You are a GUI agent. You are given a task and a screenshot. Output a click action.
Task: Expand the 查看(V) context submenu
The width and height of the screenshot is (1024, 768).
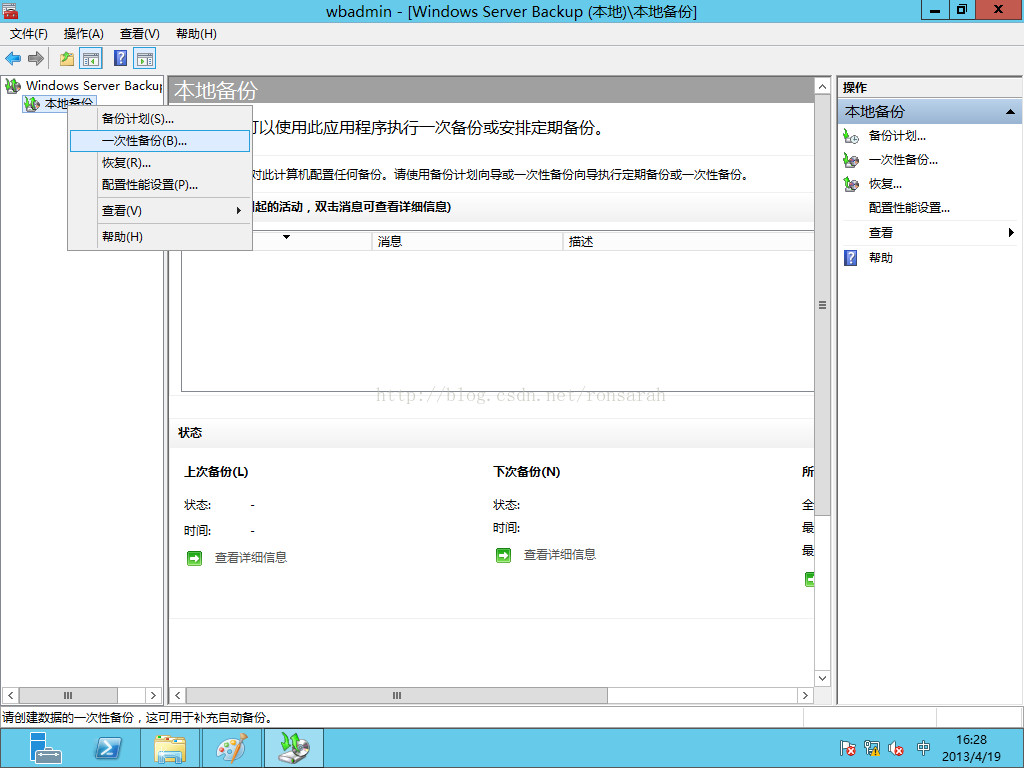point(160,211)
